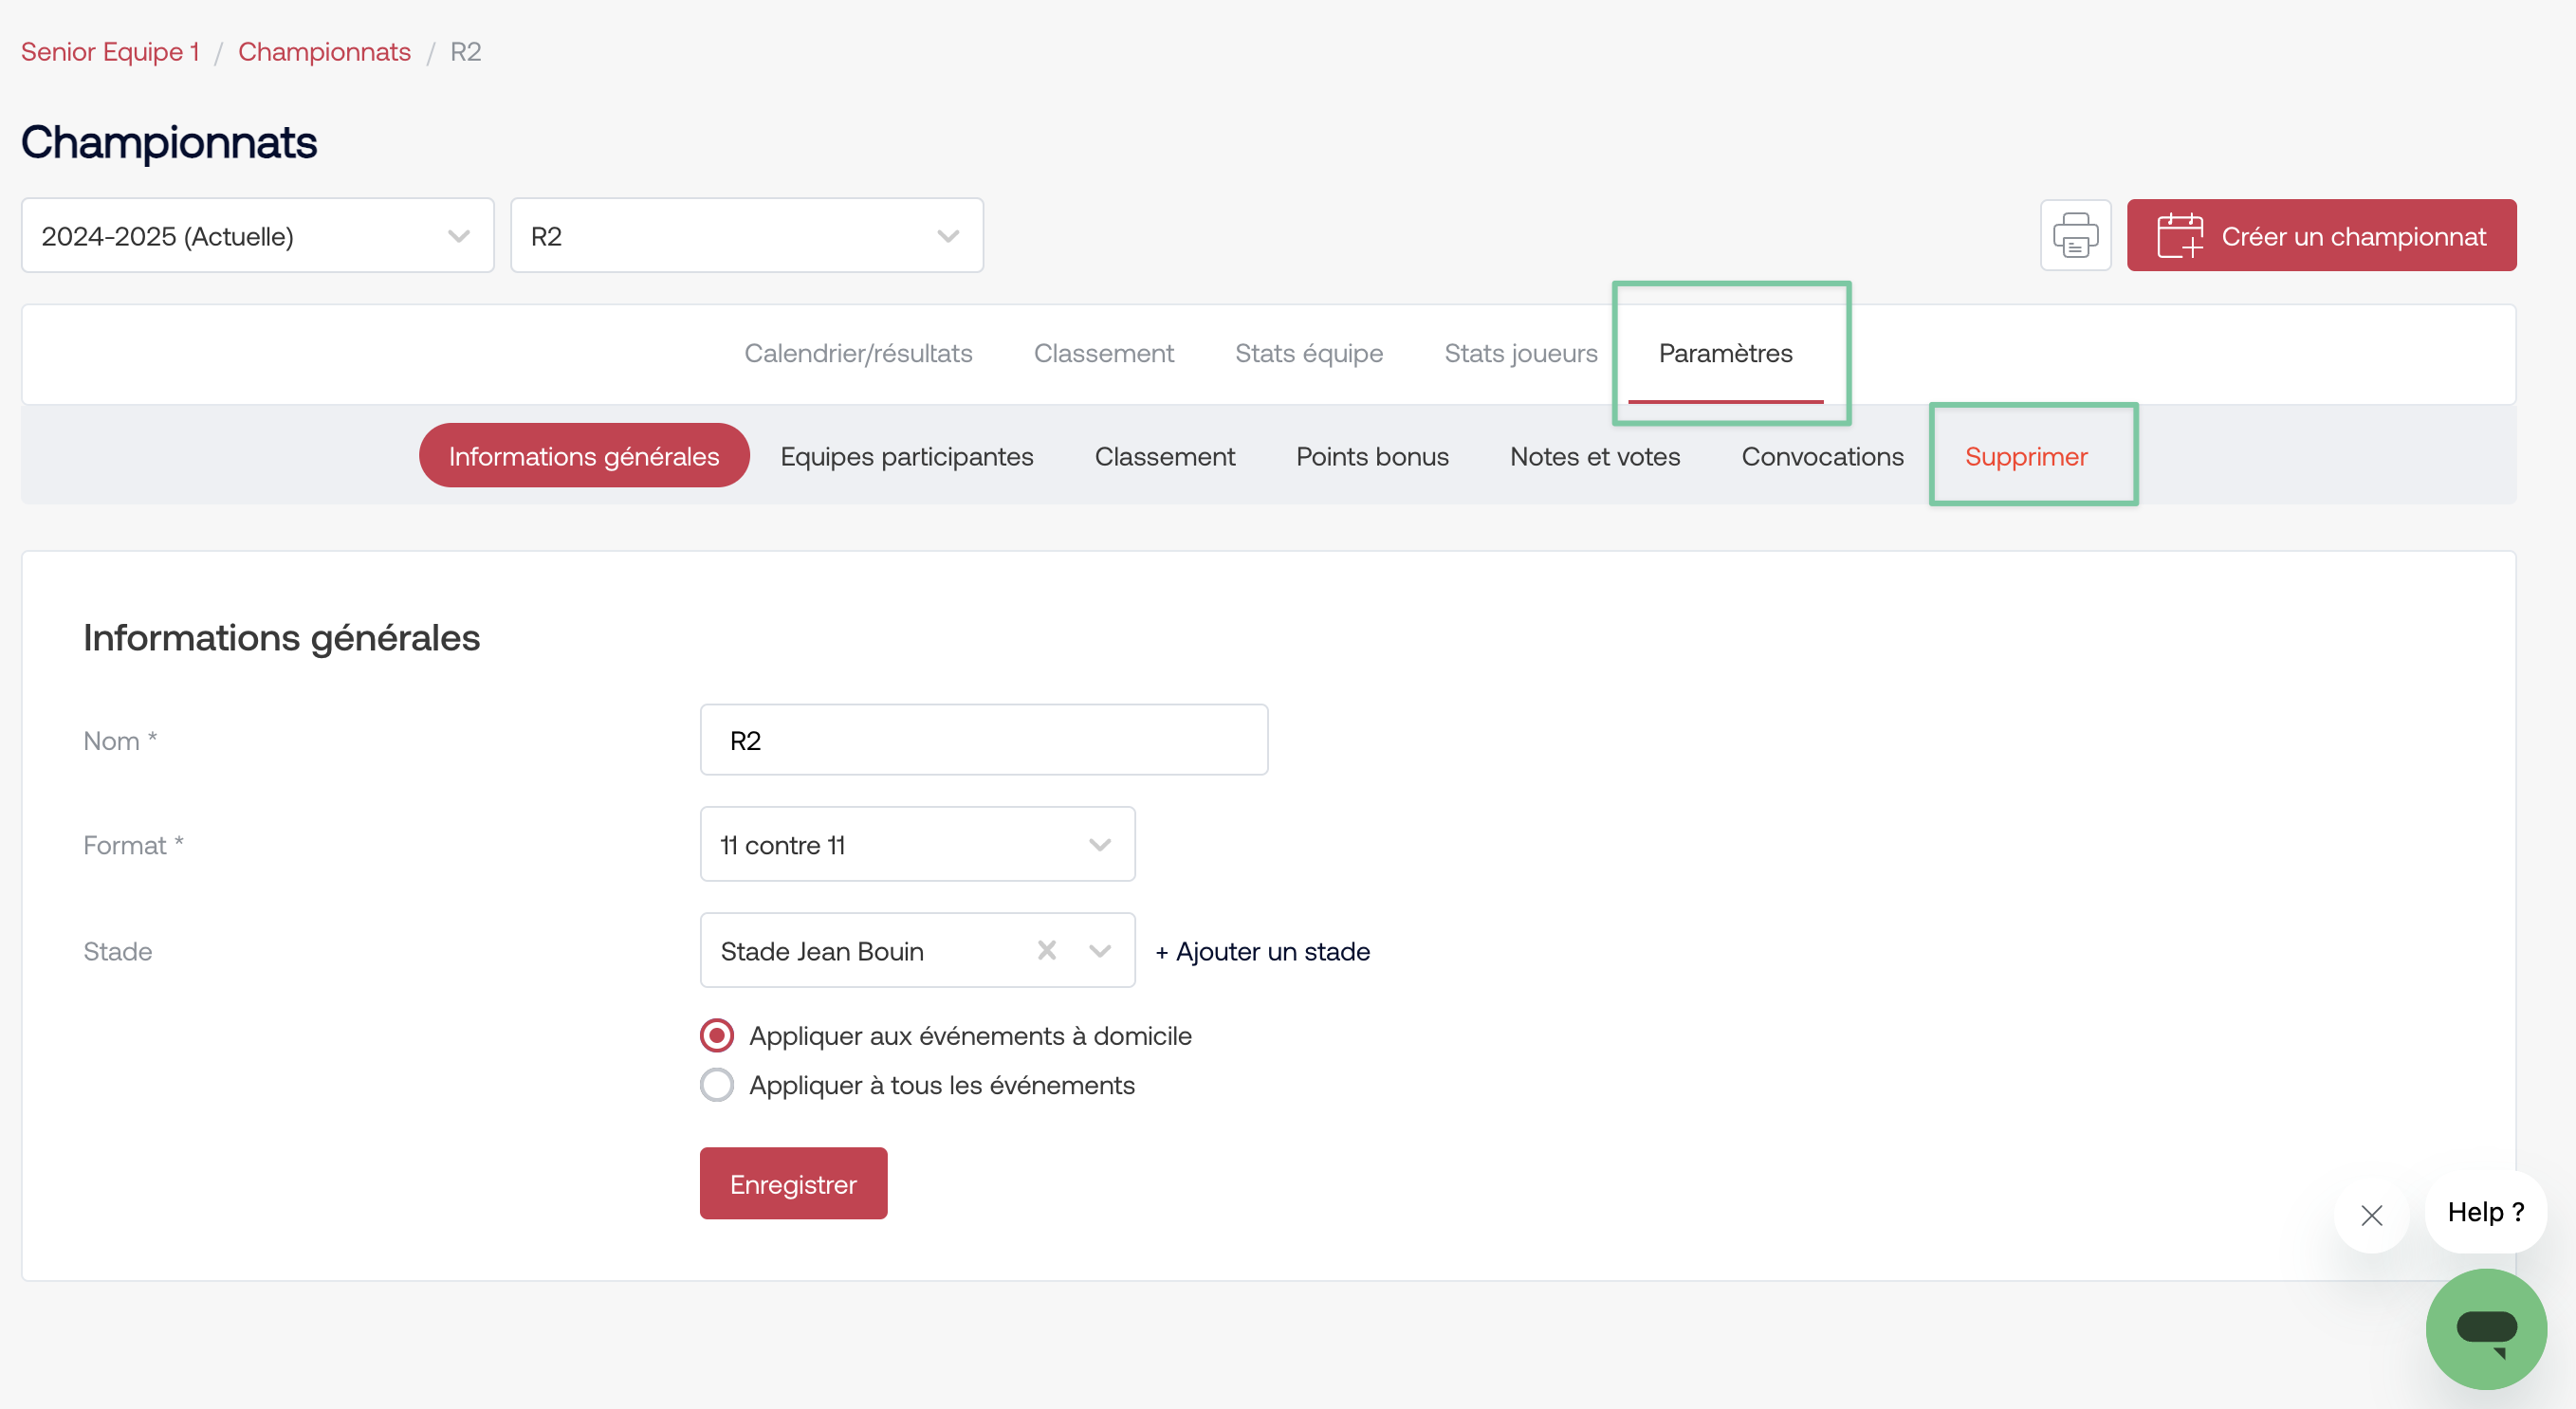Click the Nom * label
The image size is (2576, 1409).
120,741
